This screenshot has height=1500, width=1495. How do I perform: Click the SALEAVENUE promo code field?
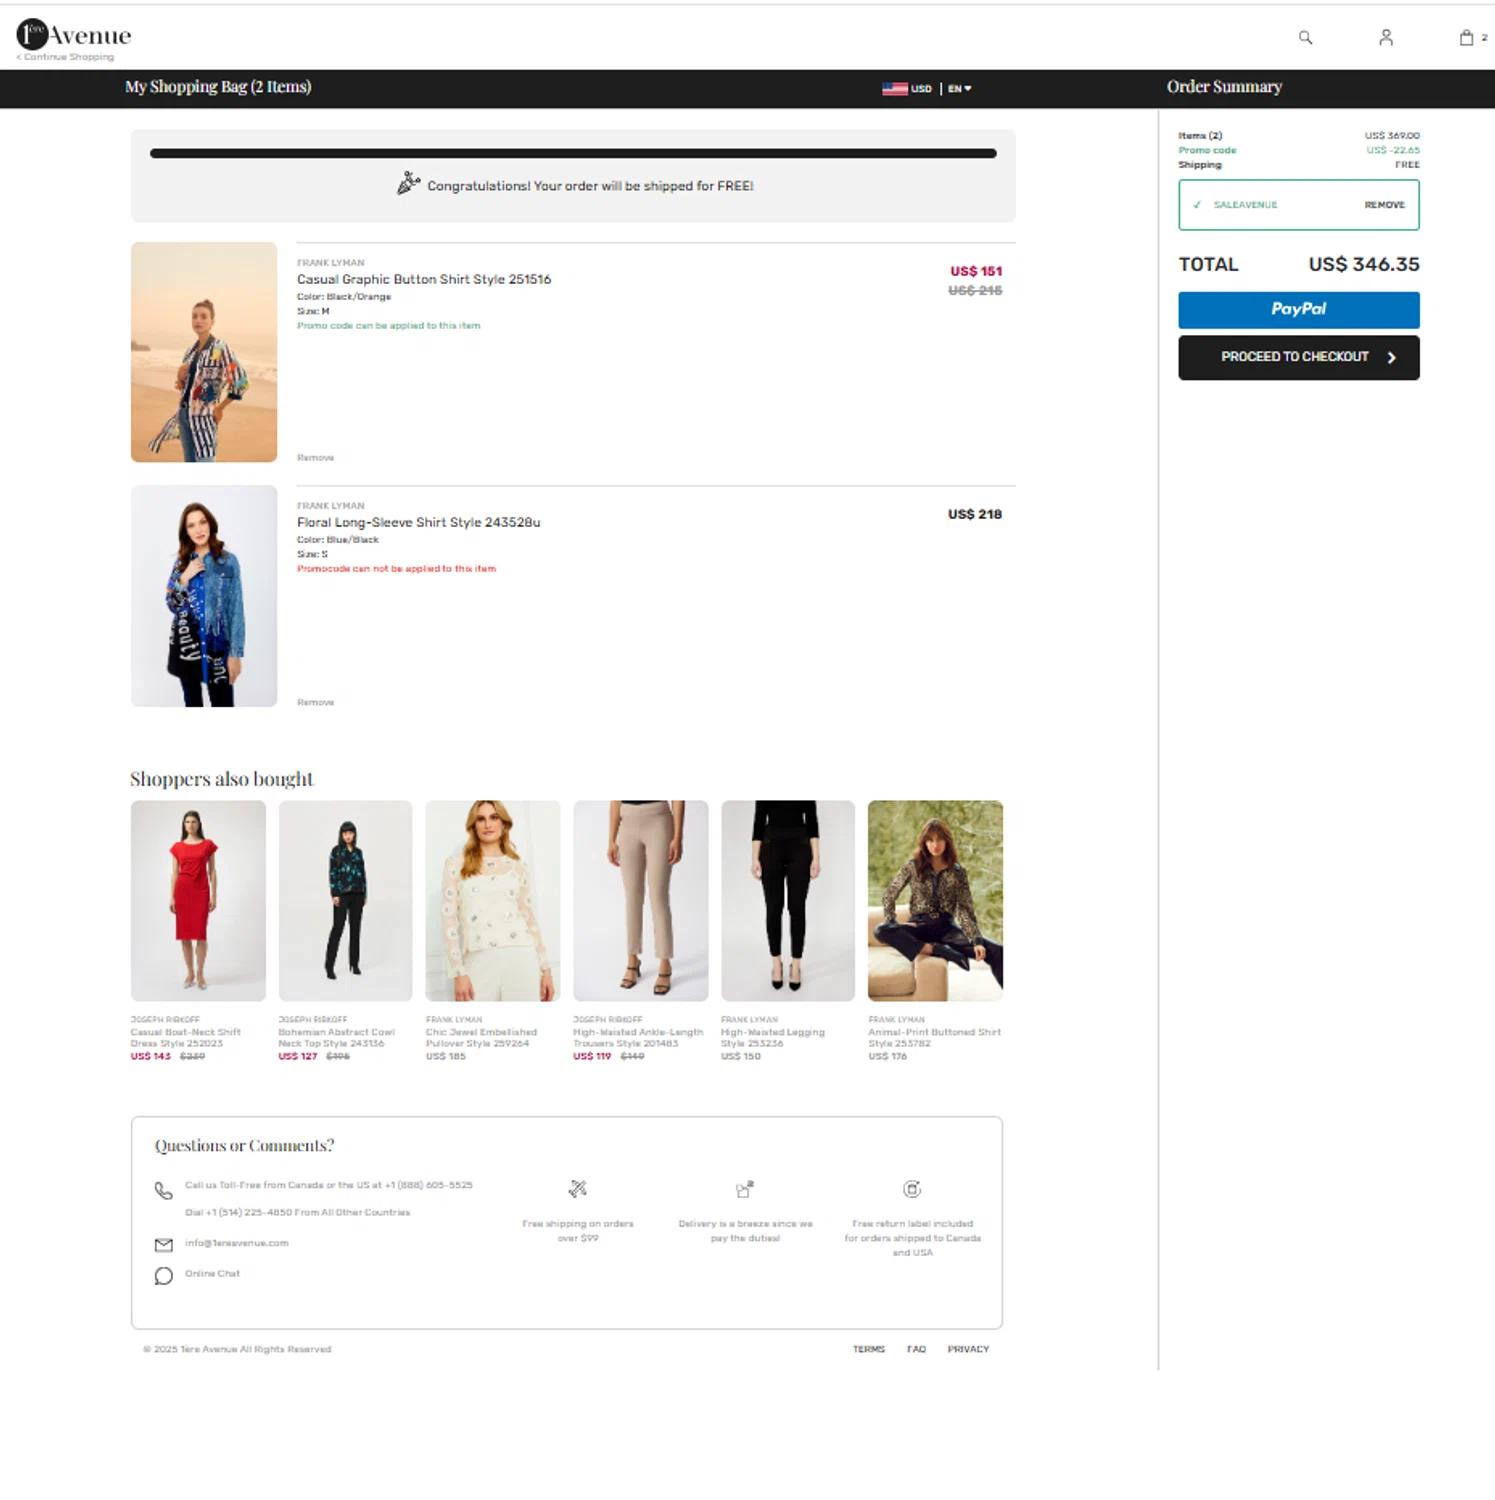[1298, 204]
